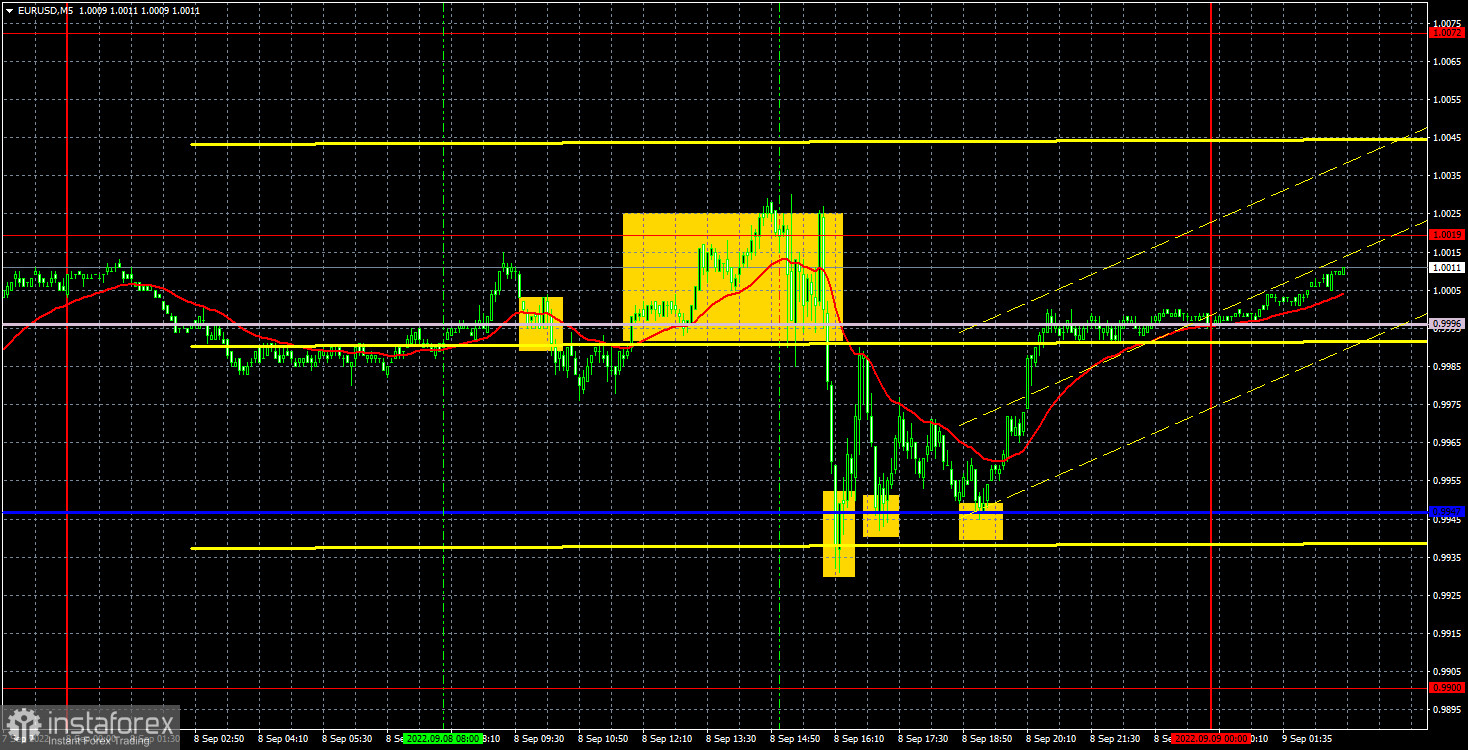Click the 8 Sep 10:50 time label
Image resolution: width=1468 pixels, height=750 pixels.
603,738
